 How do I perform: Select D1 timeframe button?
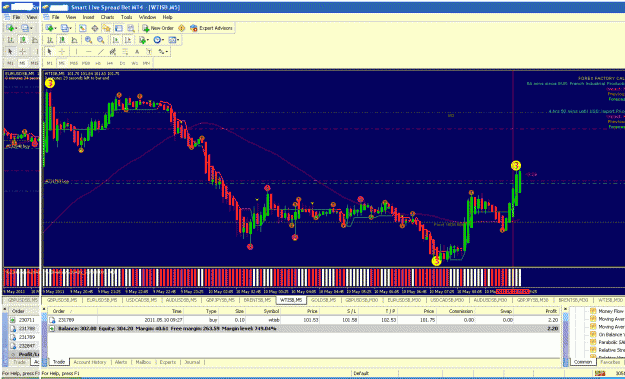coord(122,63)
